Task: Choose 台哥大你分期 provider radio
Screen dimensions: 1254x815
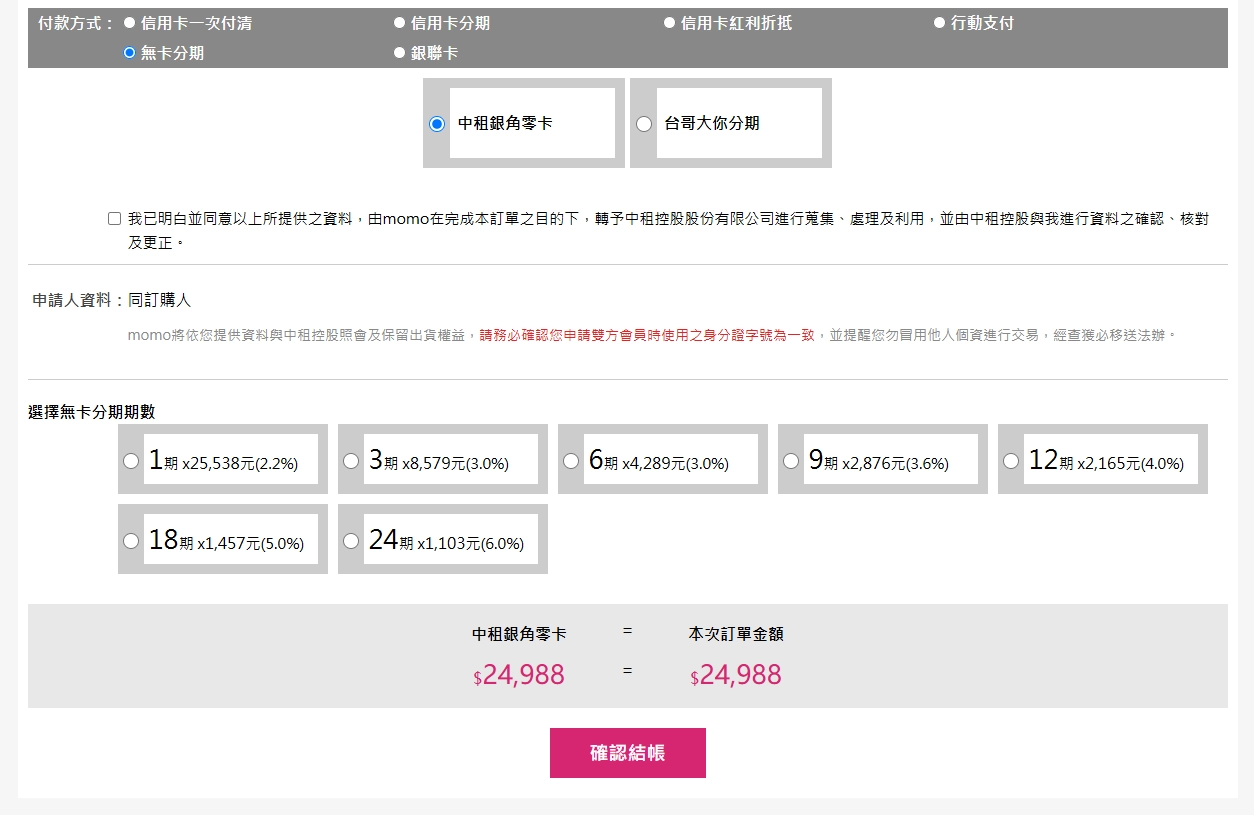Action: 644,124
